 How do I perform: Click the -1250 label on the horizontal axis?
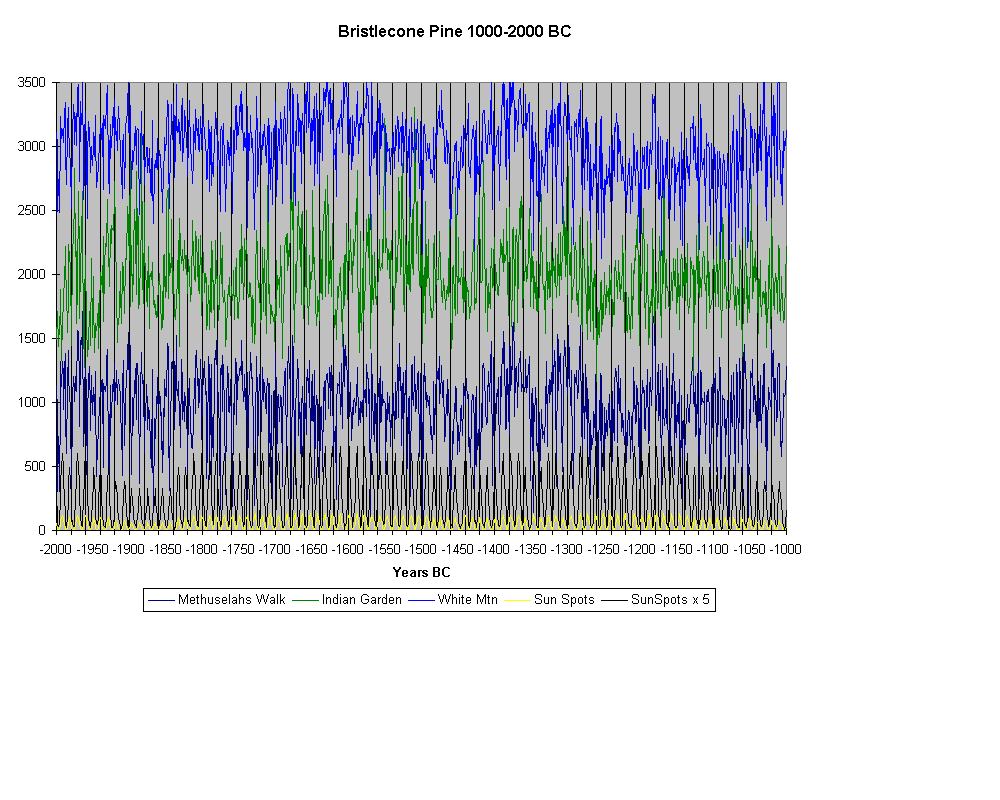pos(604,549)
